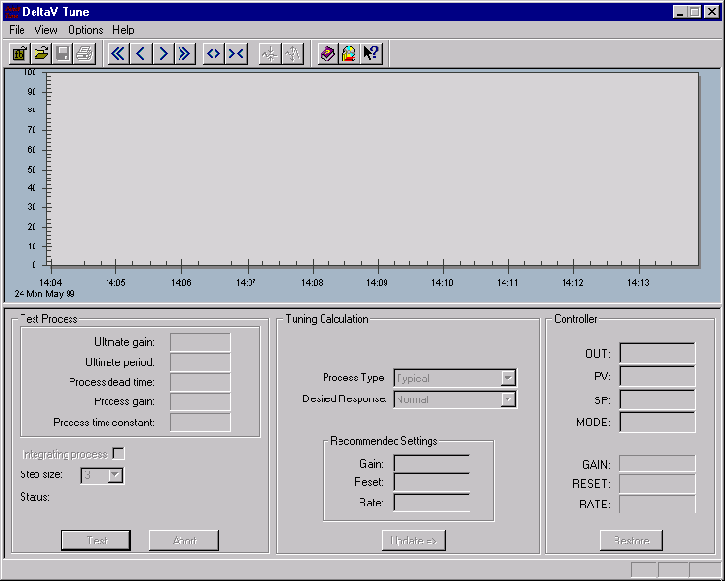Image resolution: width=725 pixels, height=581 pixels.
Task: Open the Options menu
Action: [x=86, y=30]
